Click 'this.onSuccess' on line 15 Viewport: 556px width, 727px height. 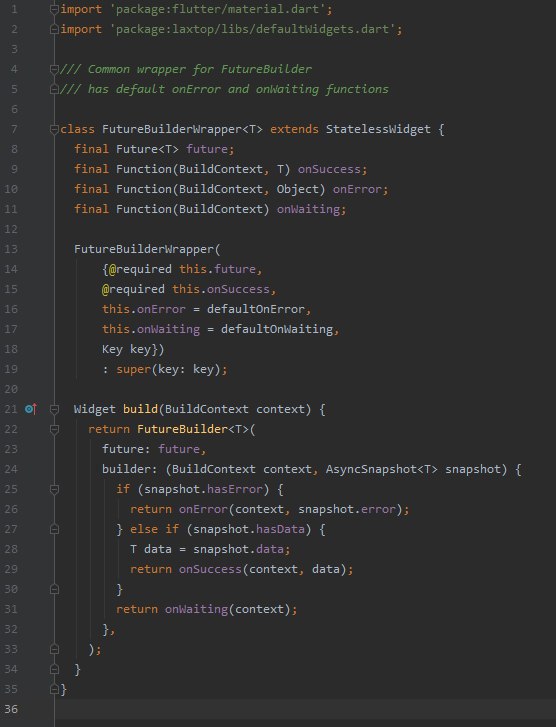(x=221, y=289)
